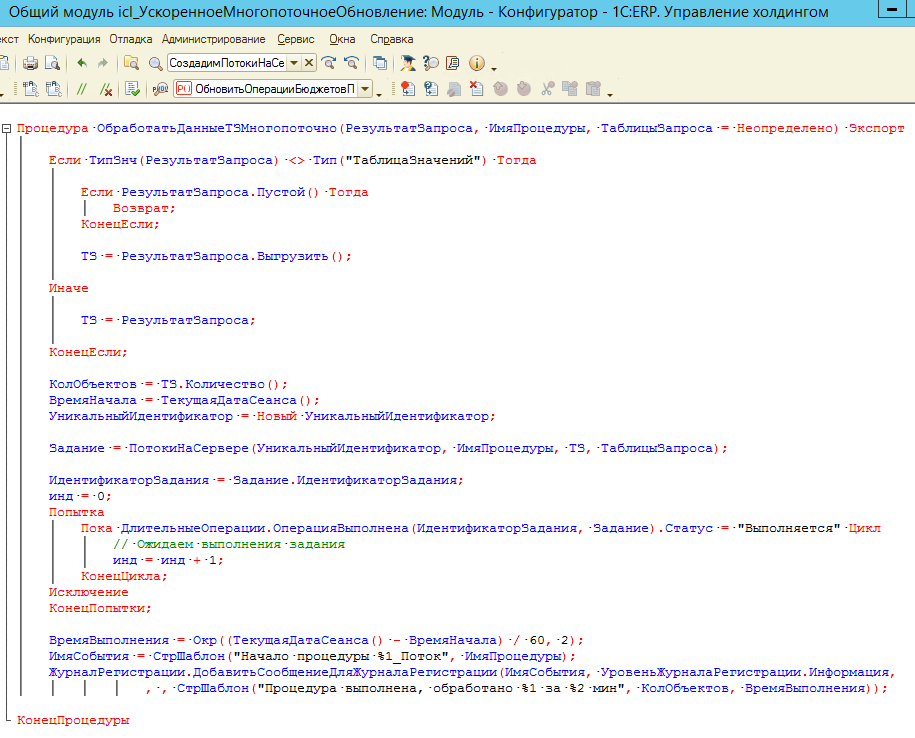Set a conditional breakpoint

click(431, 89)
